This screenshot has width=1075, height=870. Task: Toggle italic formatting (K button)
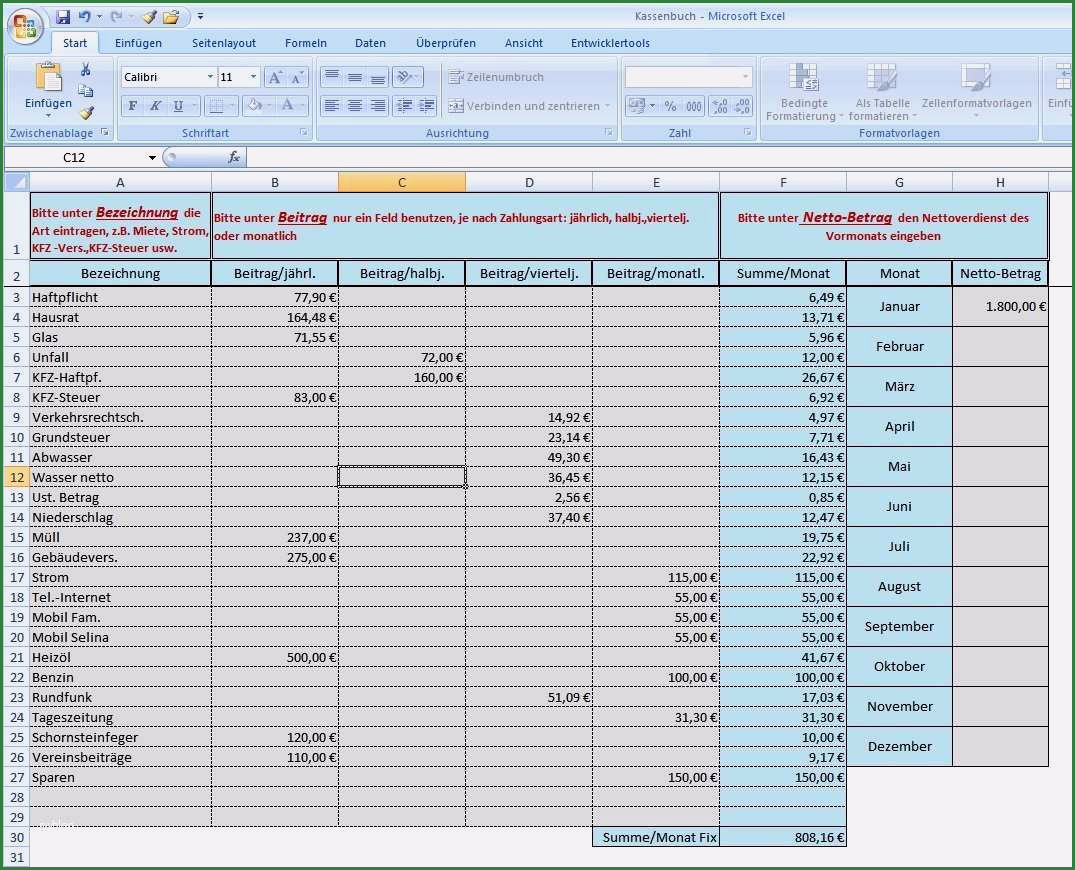(155, 106)
